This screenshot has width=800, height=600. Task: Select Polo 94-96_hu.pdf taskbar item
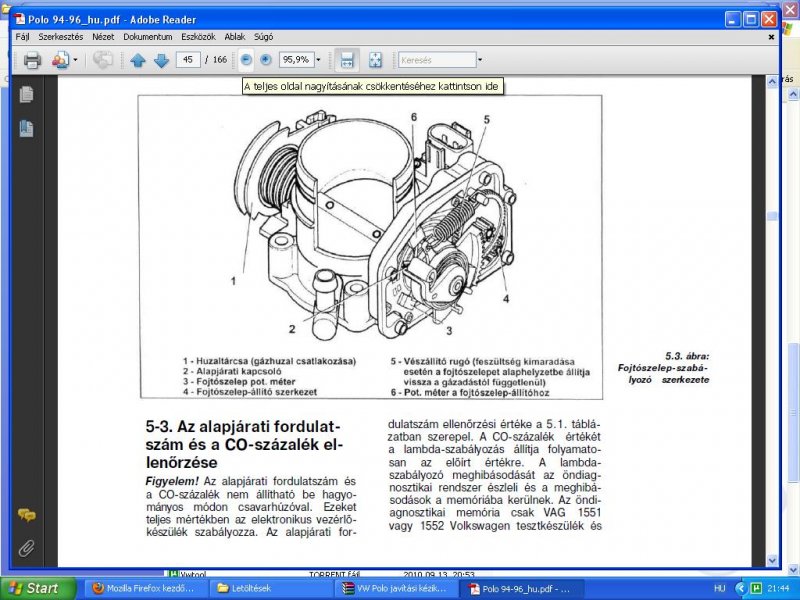click(x=519, y=588)
